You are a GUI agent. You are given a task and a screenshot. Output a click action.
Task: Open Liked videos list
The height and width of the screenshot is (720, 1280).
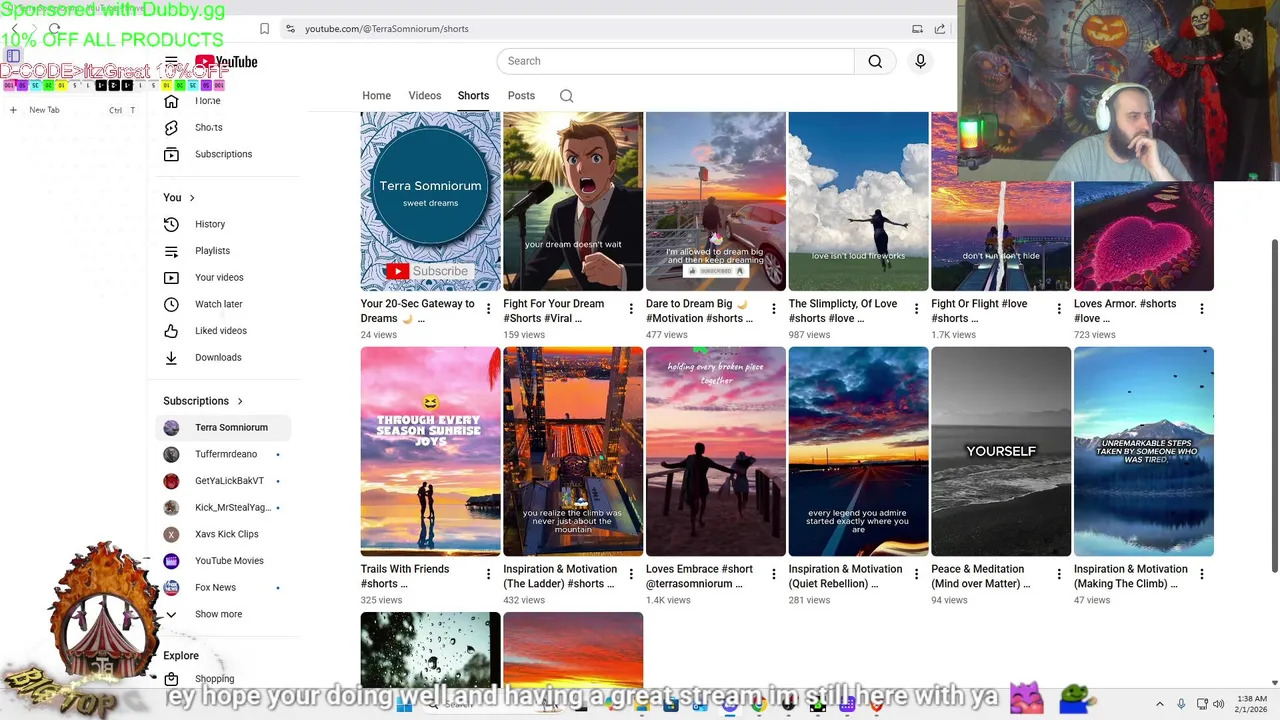[220, 330]
